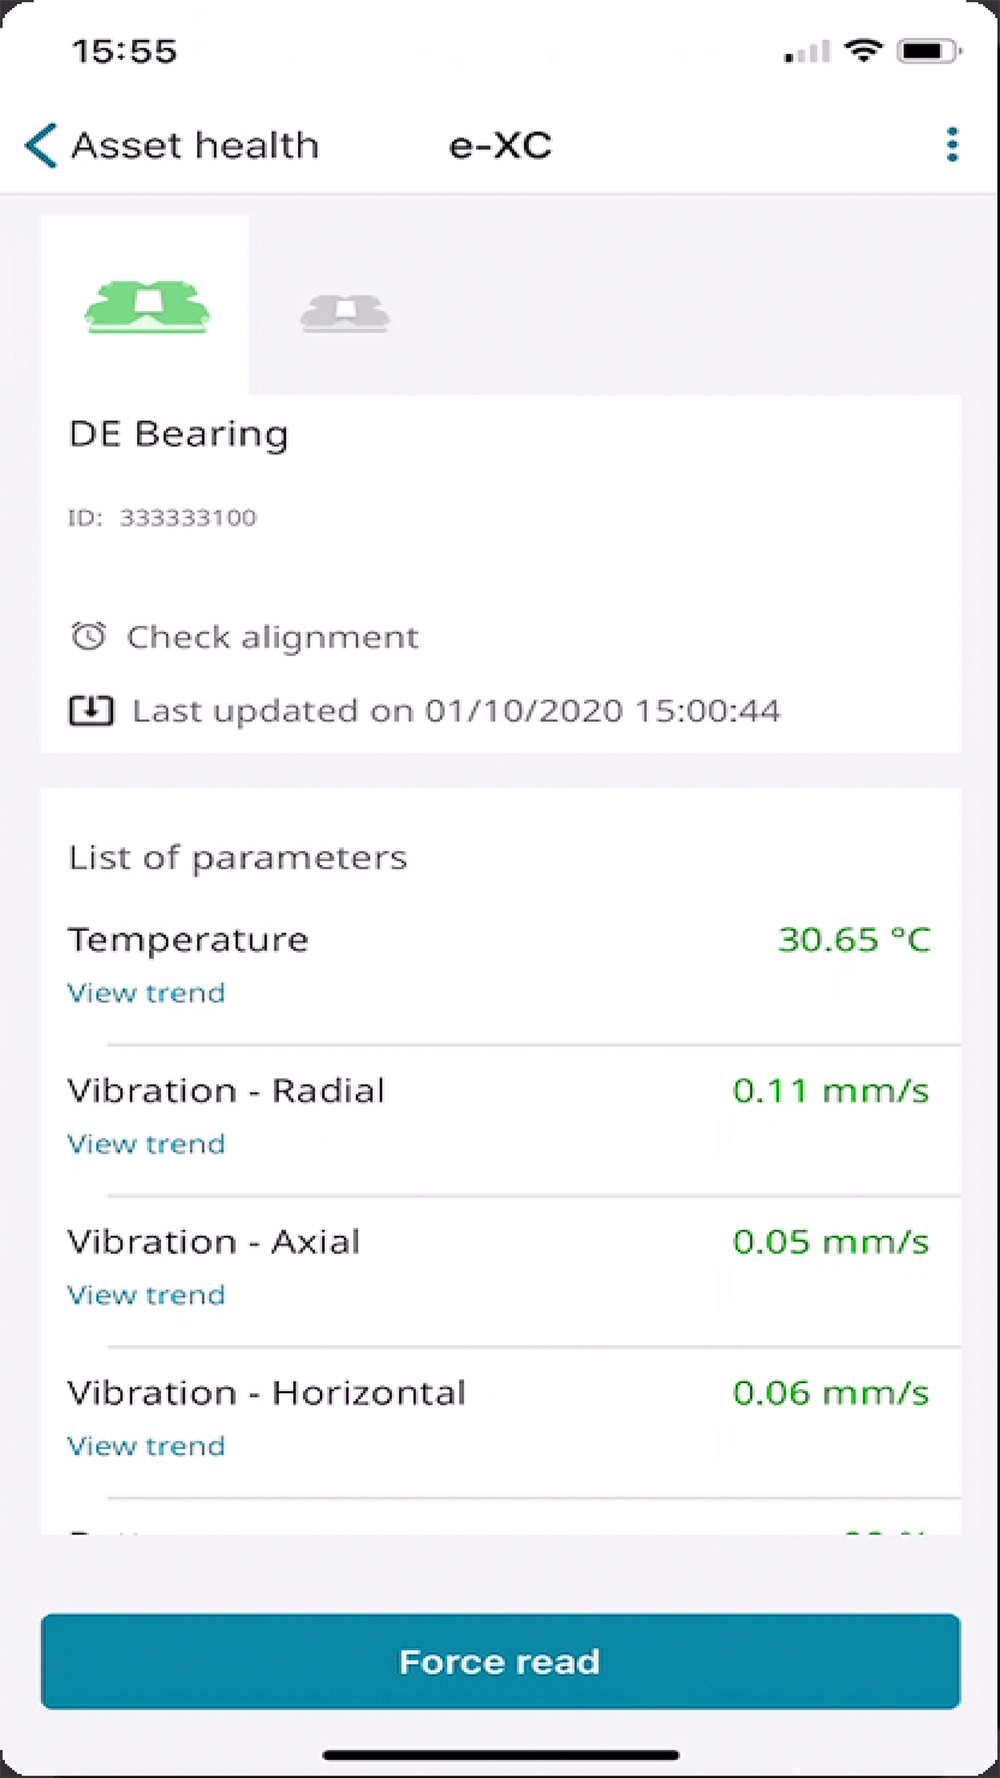Click the Force read button
Screen dimensions: 1000x1778
(500, 1661)
